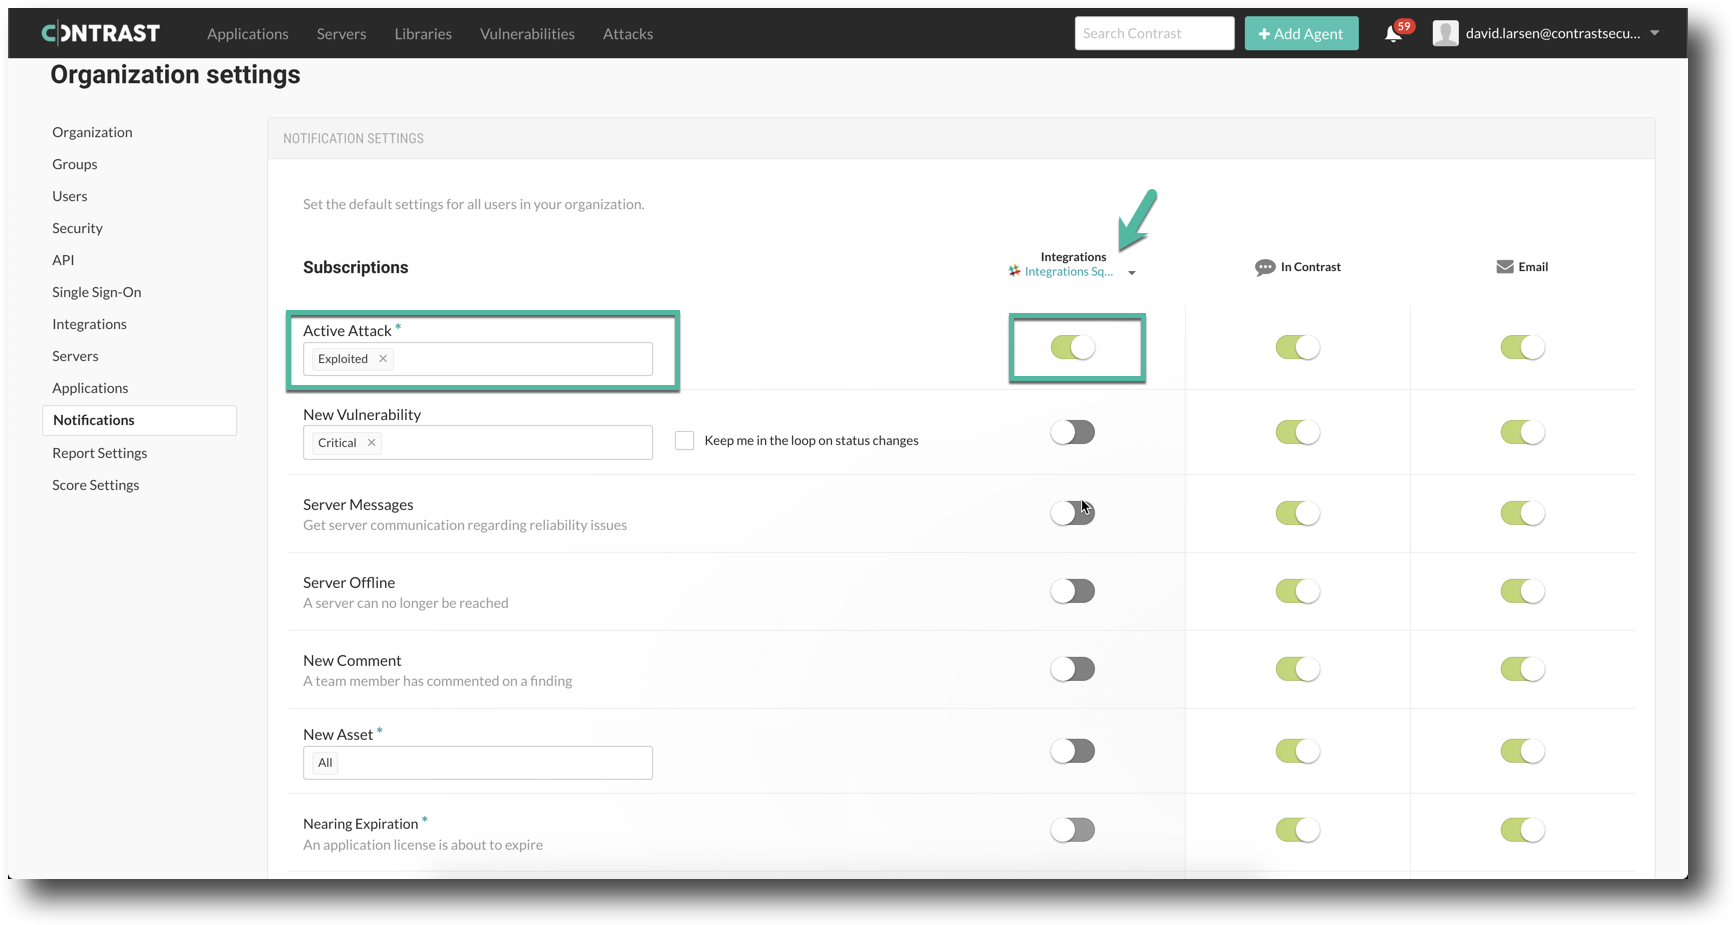The height and width of the screenshot is (925, 1734).
Task: Select API in the sidebar
Action: click(x=63, y=260)
